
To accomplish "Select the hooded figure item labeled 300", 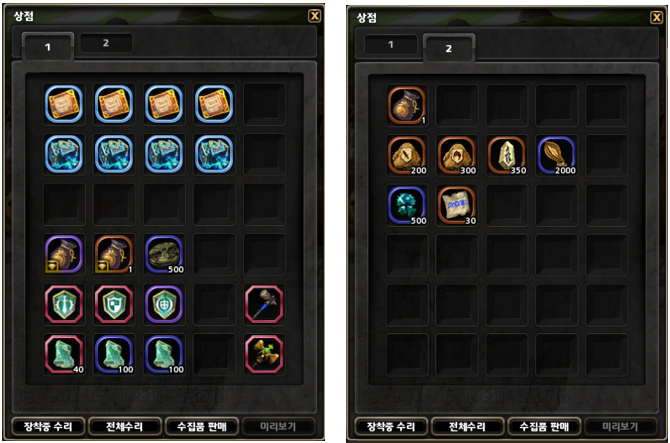I will pyautogui.click(x=457, y=155).
